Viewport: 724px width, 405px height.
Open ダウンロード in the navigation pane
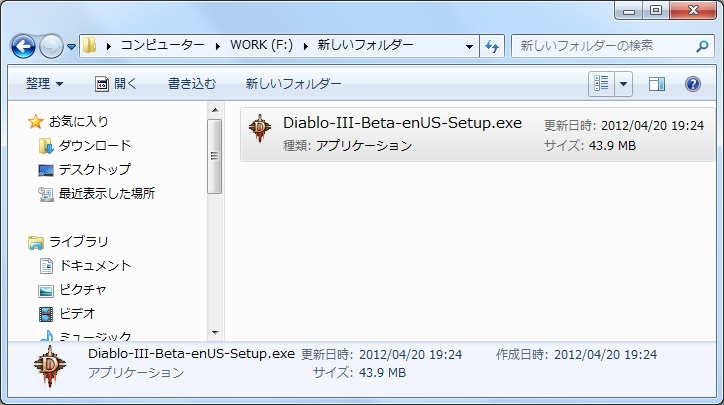click(95, 145)
